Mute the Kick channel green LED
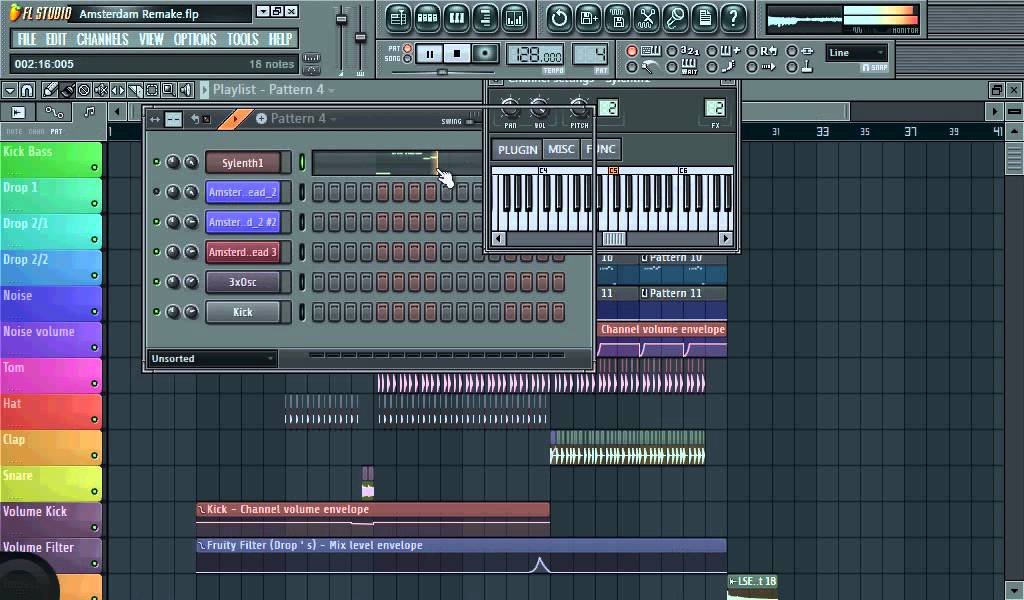Viewport: 1024px width, 600px height. tap(156, 311)
